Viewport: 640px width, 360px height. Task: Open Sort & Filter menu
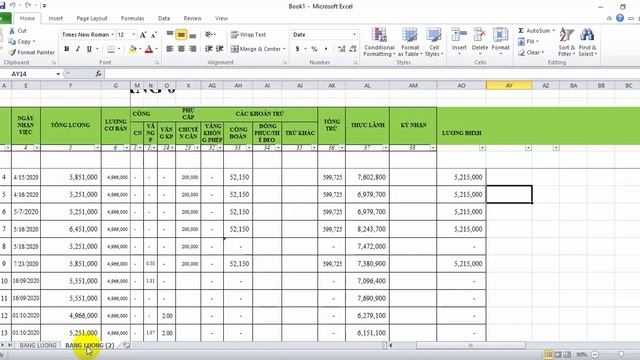(567, 42)
